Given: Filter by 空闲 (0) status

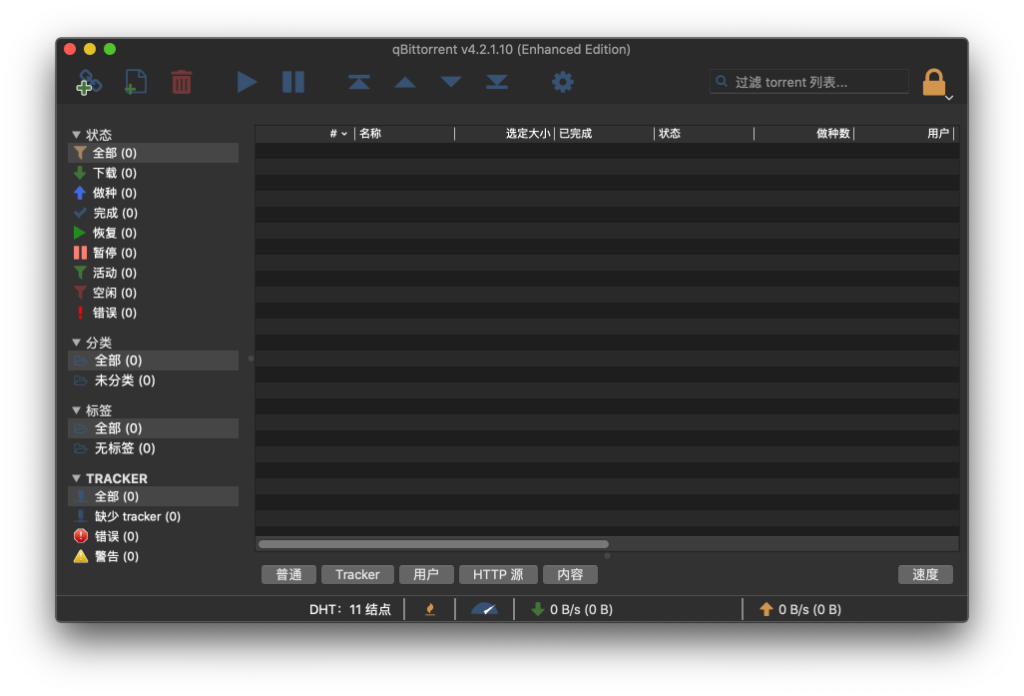Looking at the screenshot, I should coord(153,293).
